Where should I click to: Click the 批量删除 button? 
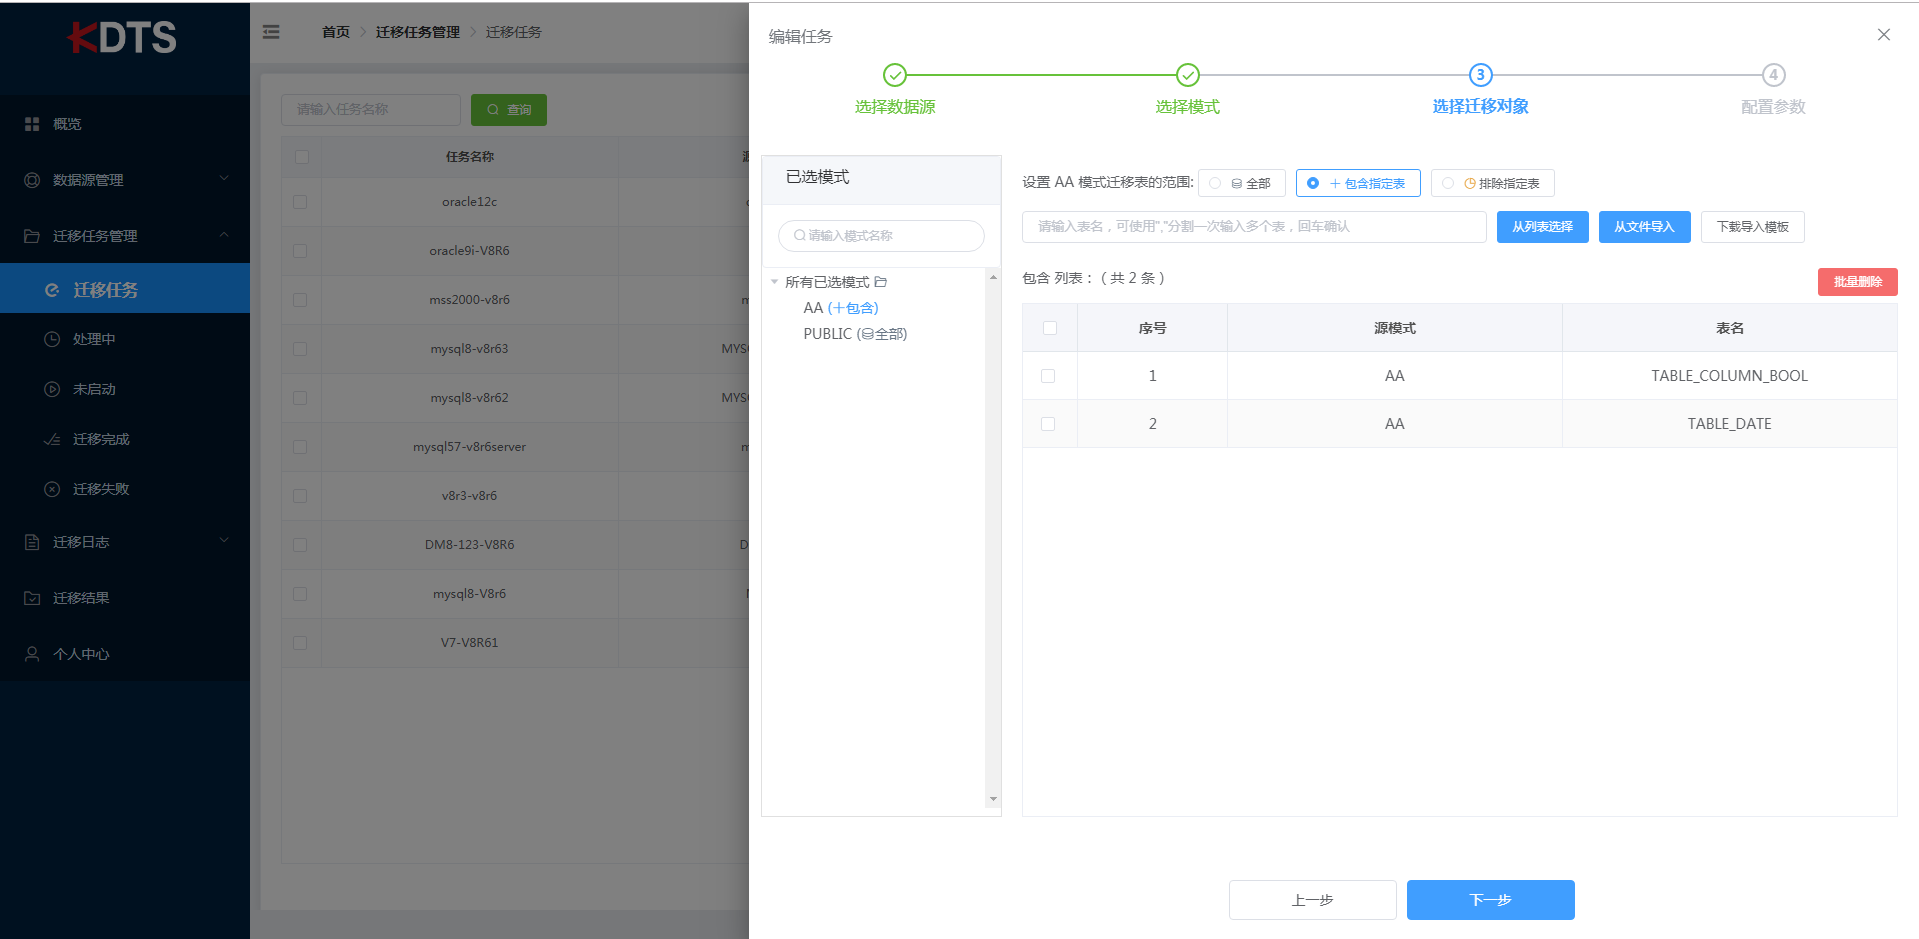[x=1857, y=282]
